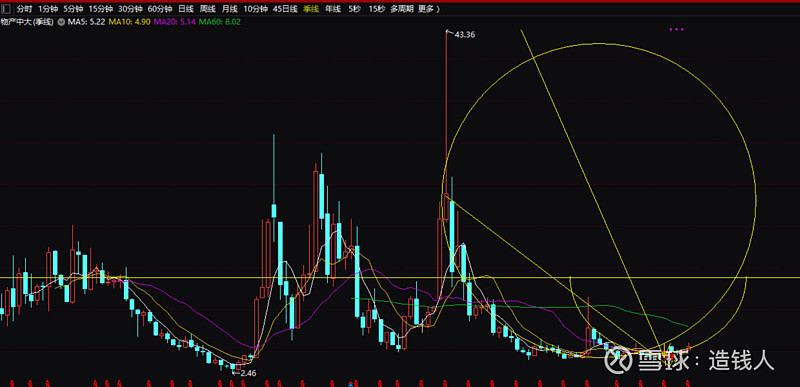
Task: Choose the 15秒 period
Action: pos(377,9)
